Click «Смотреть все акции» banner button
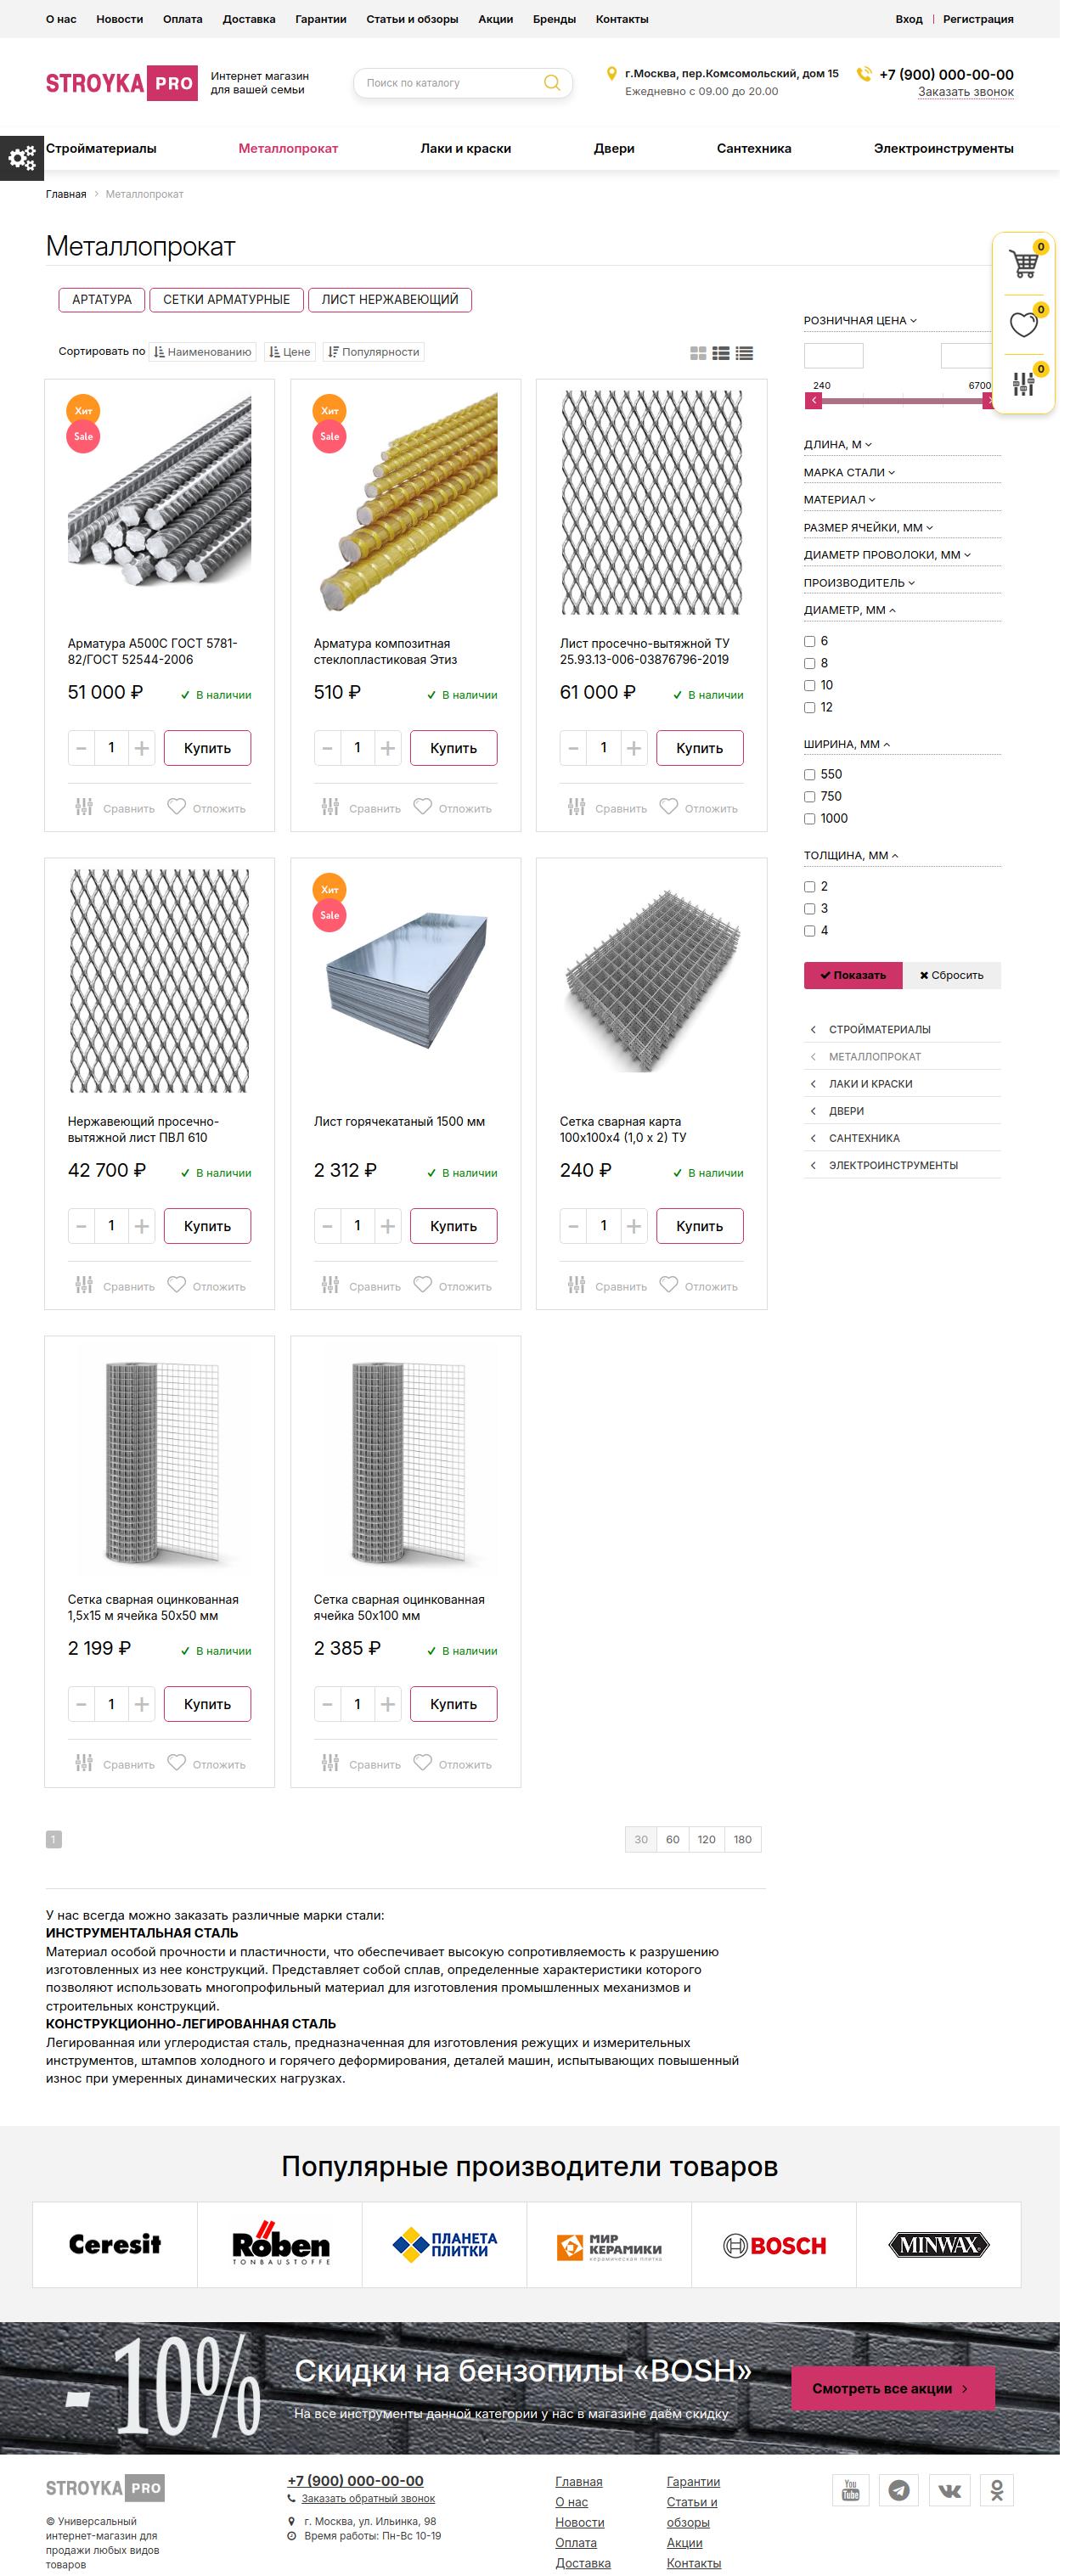 pyautogui.click(x=892, y=2388)
